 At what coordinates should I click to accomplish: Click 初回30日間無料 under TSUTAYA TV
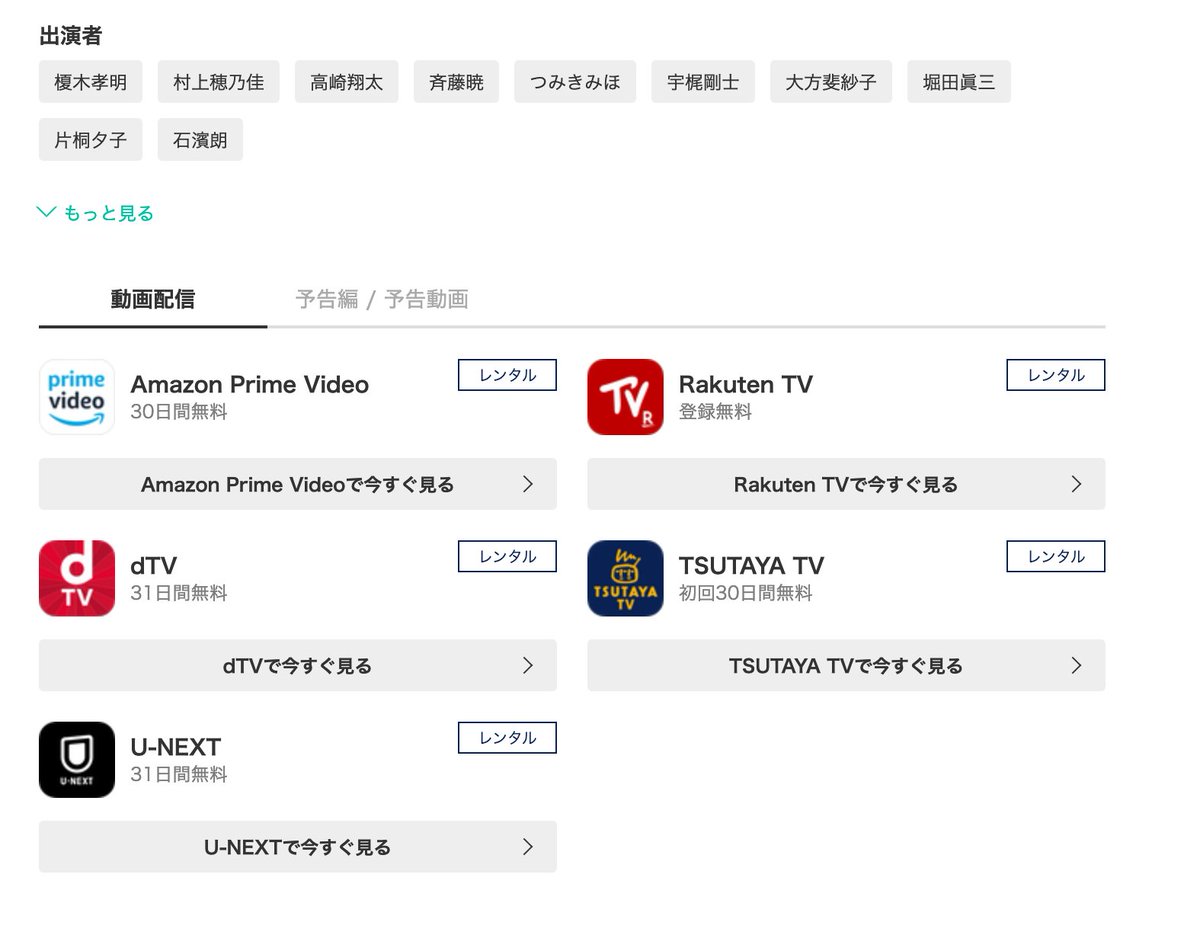click(x=746, y=593)
